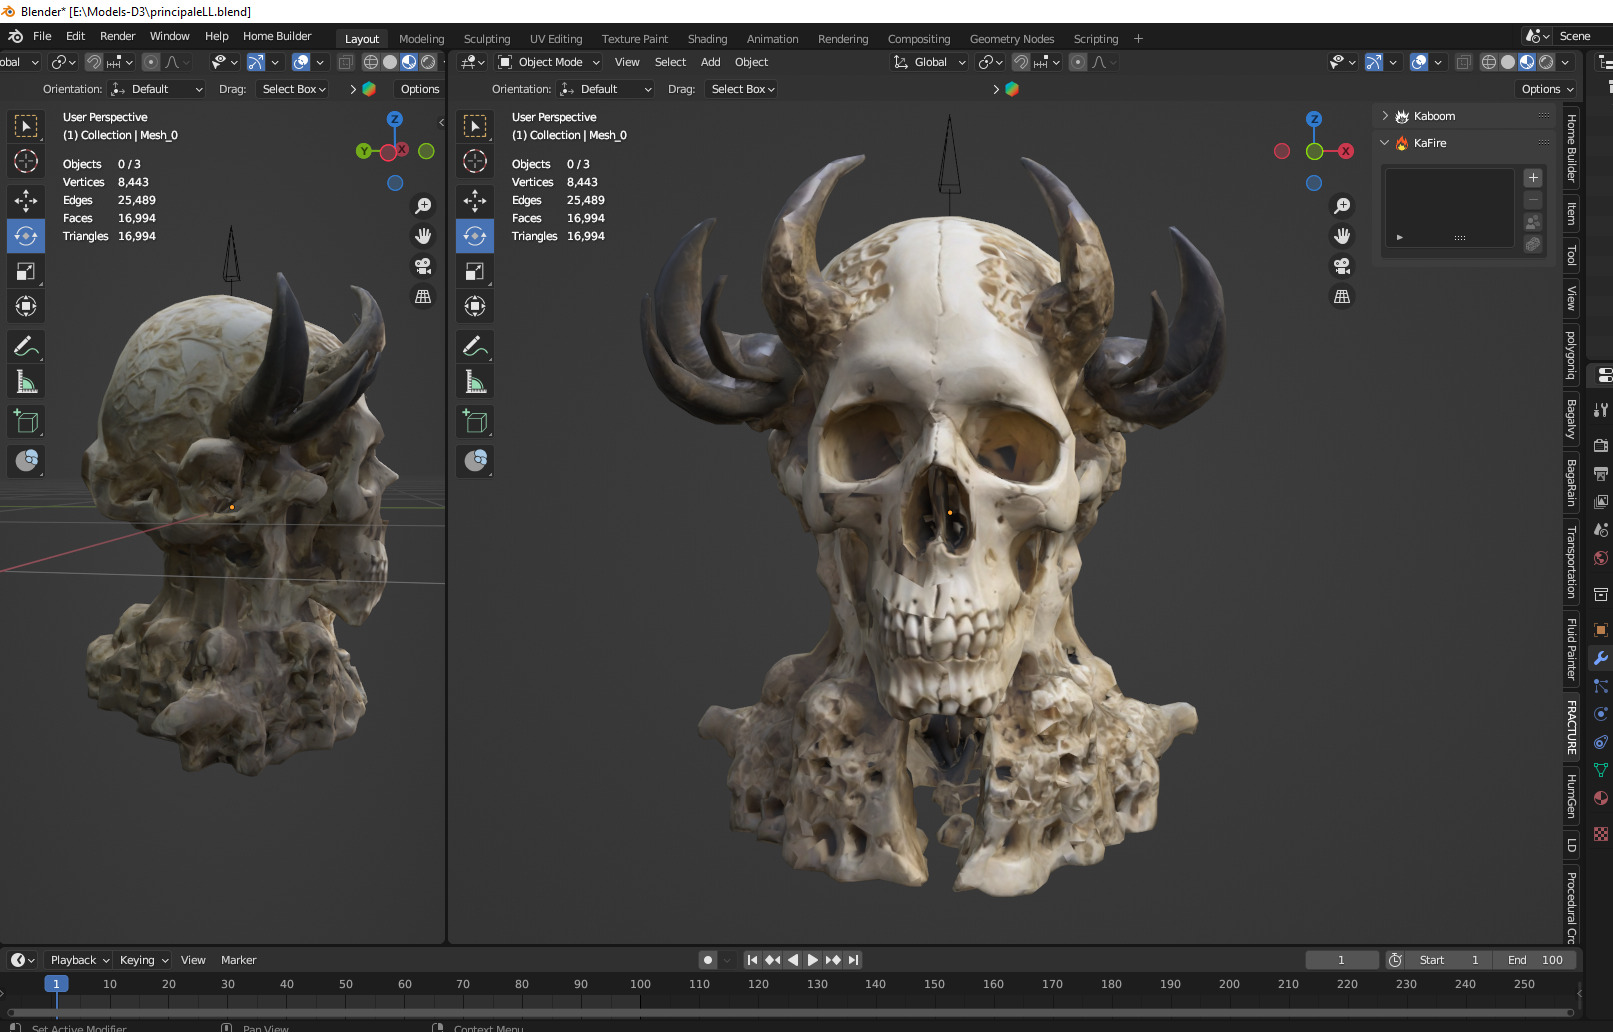Open the Playback dropdown in timeline
The image size is (1613, 1032).
(80, 960)
